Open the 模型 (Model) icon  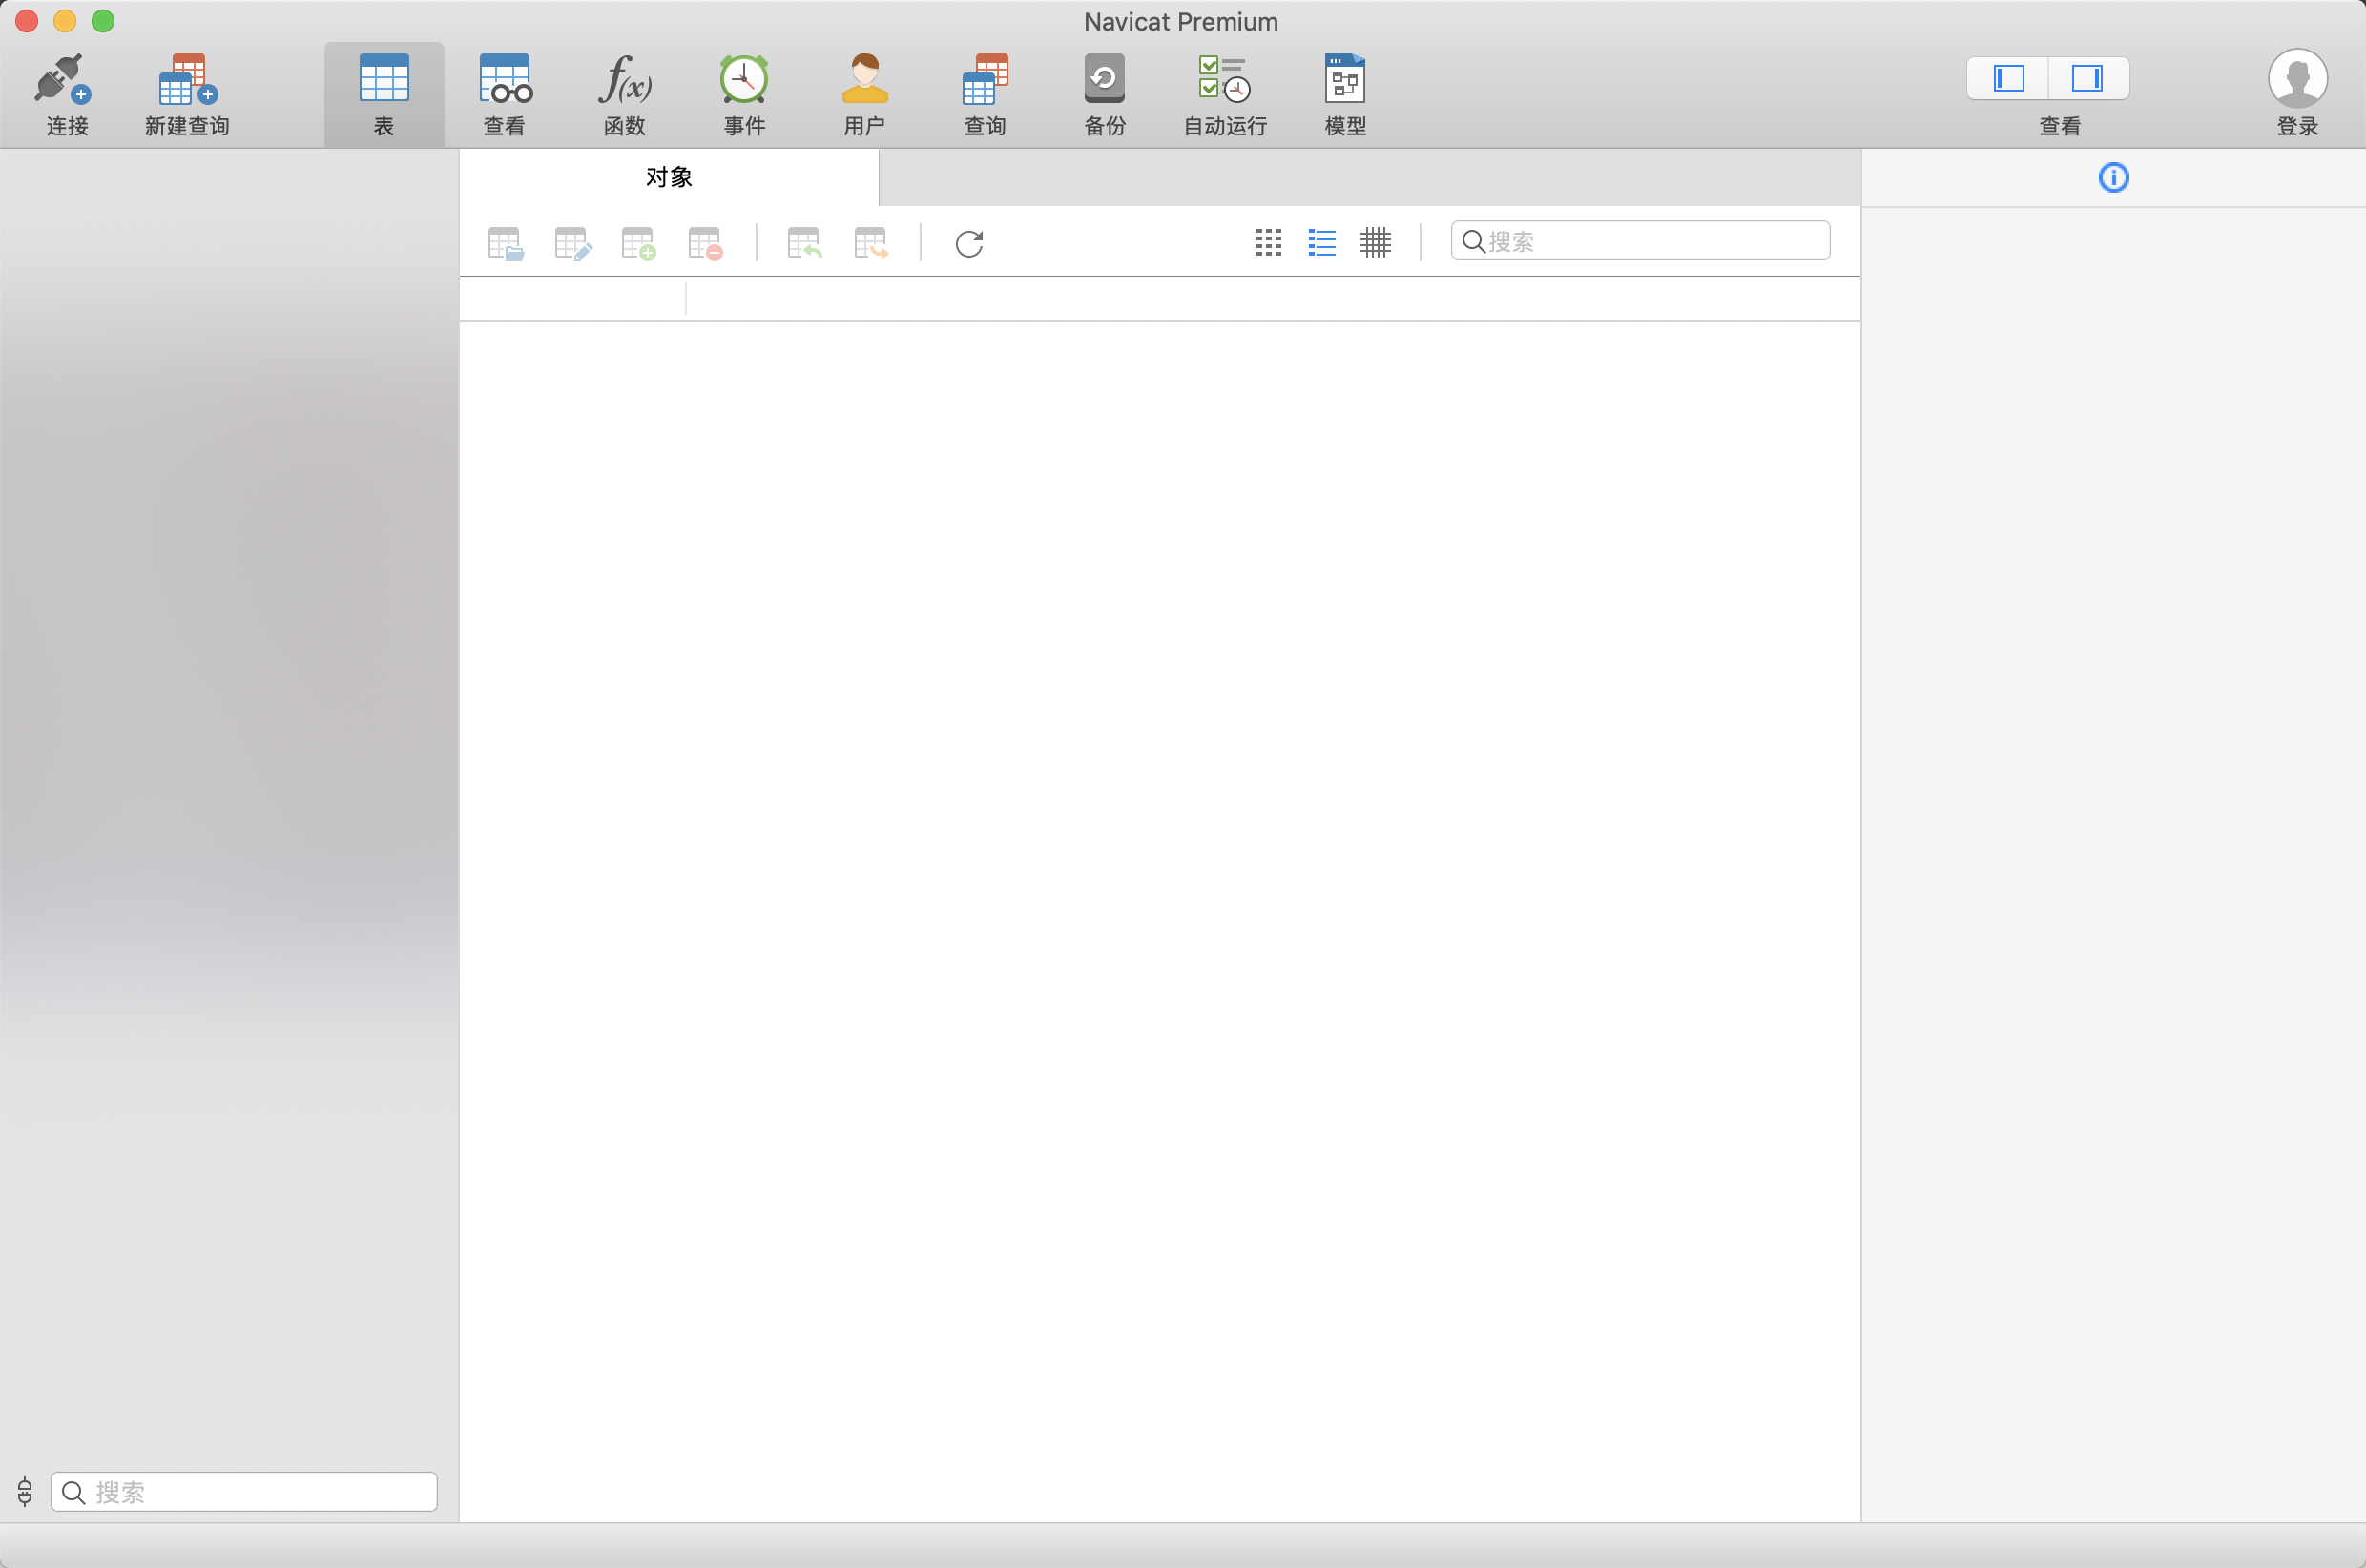point(1345,79)
